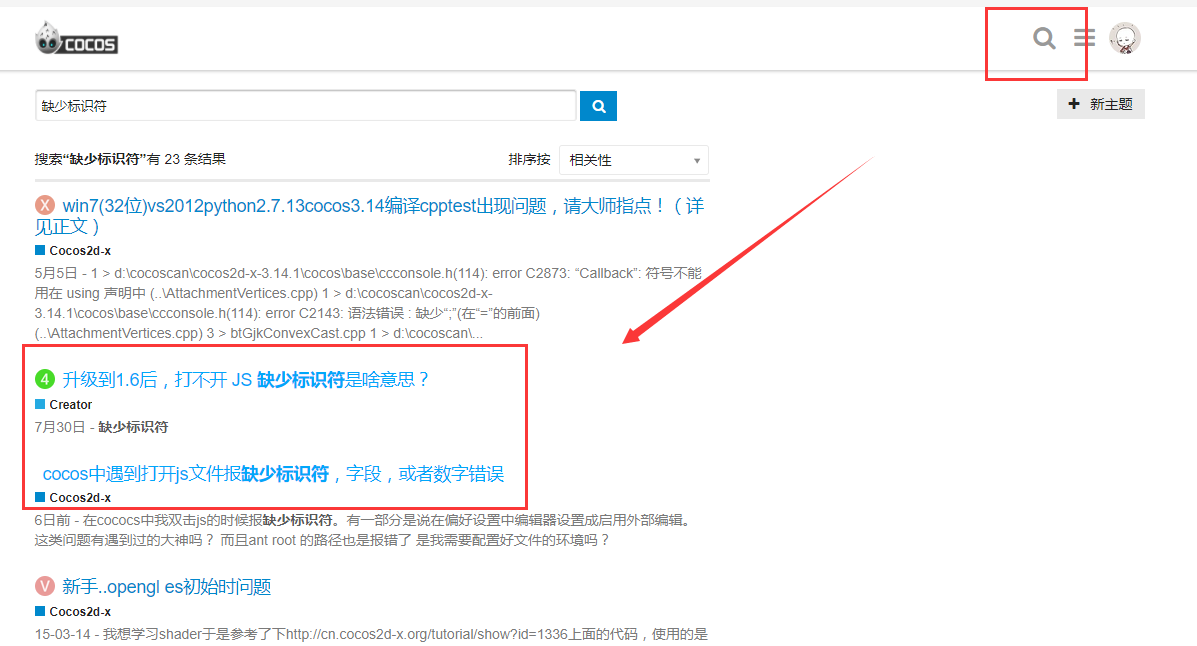Click the V avatar beside 新手 topic
This screenshot has width=1197, height=646.
point(45,586)
